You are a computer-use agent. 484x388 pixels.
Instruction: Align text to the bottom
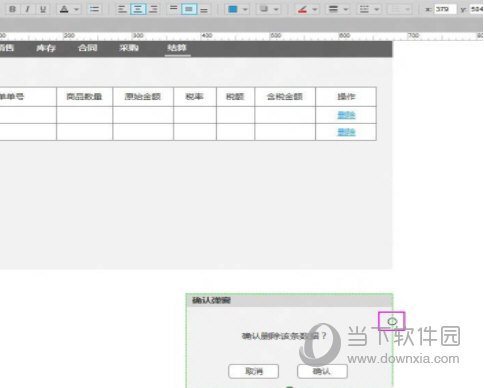point(204,10)
